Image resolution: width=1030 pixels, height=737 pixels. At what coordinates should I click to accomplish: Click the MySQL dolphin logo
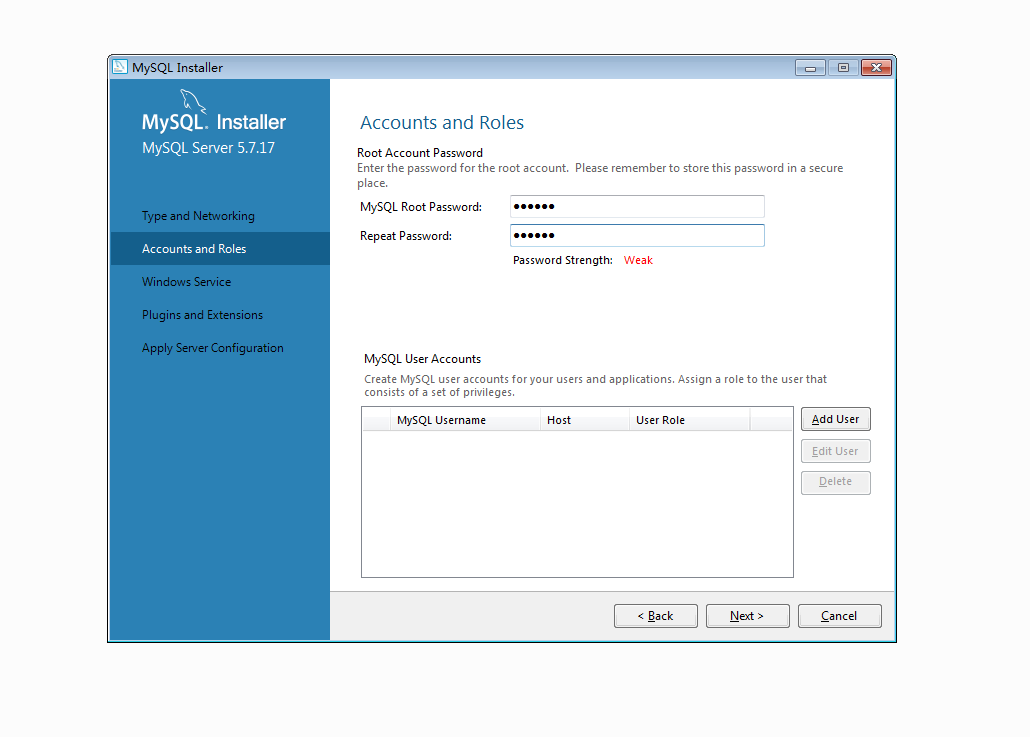pyautogui.click(x=192, y=101)
